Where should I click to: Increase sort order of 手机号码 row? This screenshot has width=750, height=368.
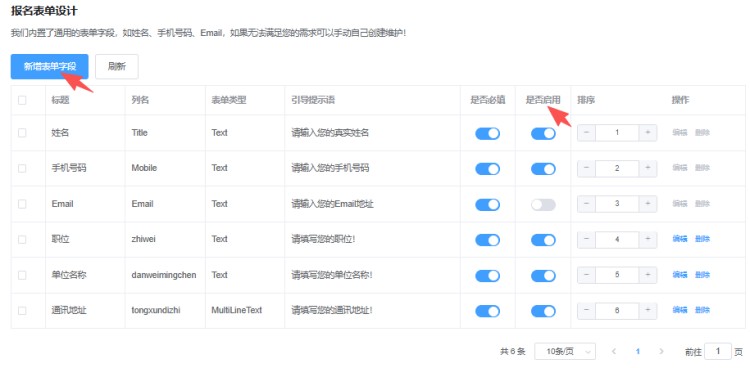coord(648,168)
